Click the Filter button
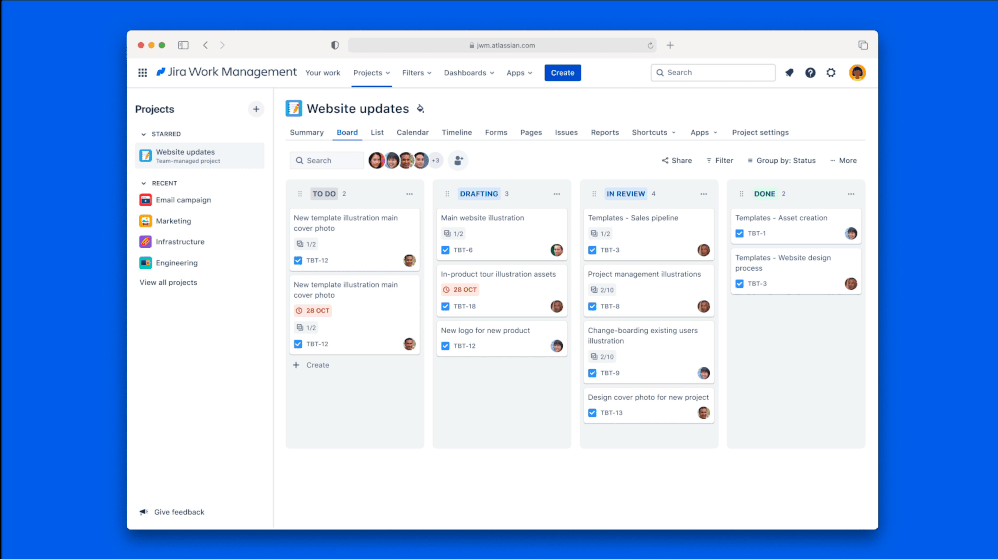 [x=720, y=160]
